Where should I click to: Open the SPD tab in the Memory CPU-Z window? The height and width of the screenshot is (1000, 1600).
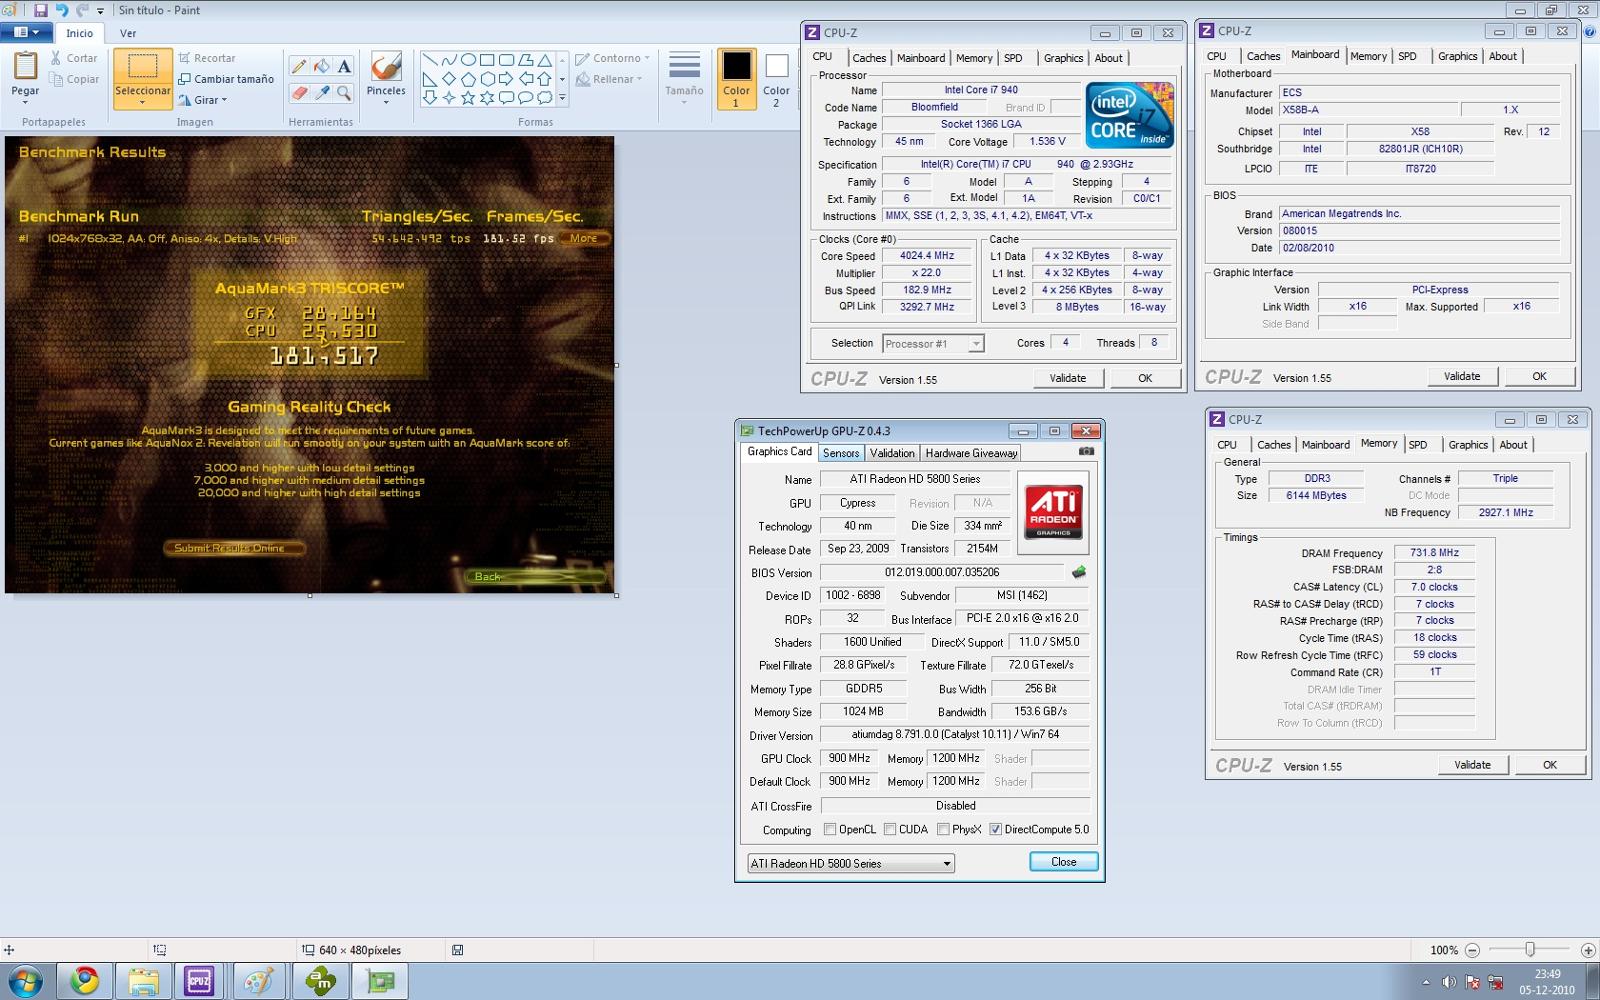tap(1418, 445)
